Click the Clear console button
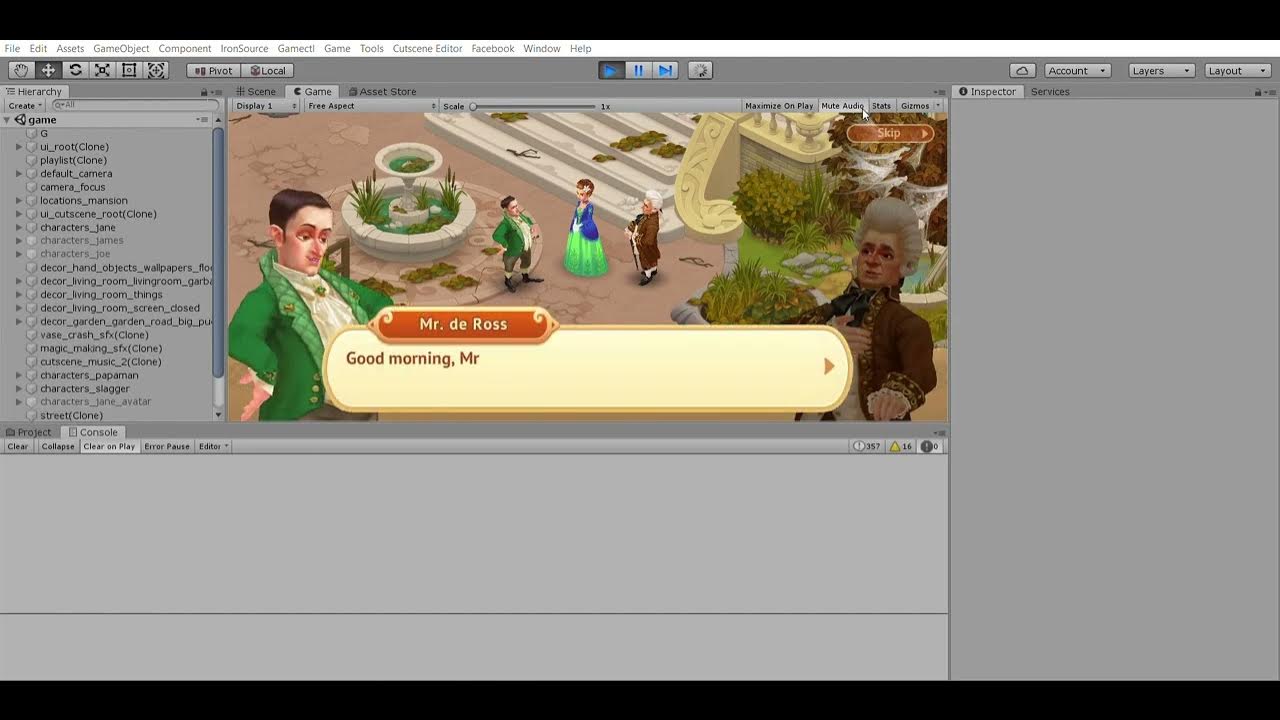Image resolution: width=1280 pixels, height=720 pixels. tap(18, 446)
